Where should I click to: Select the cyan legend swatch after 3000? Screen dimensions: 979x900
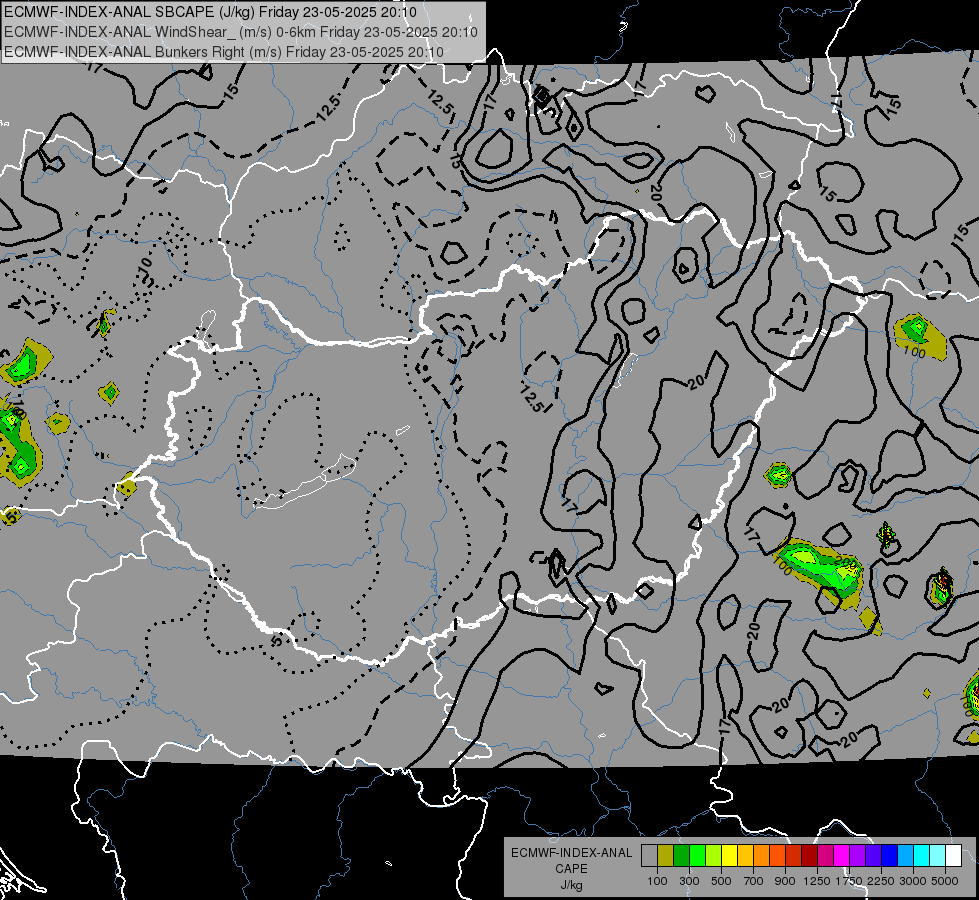tap(922, 856)
